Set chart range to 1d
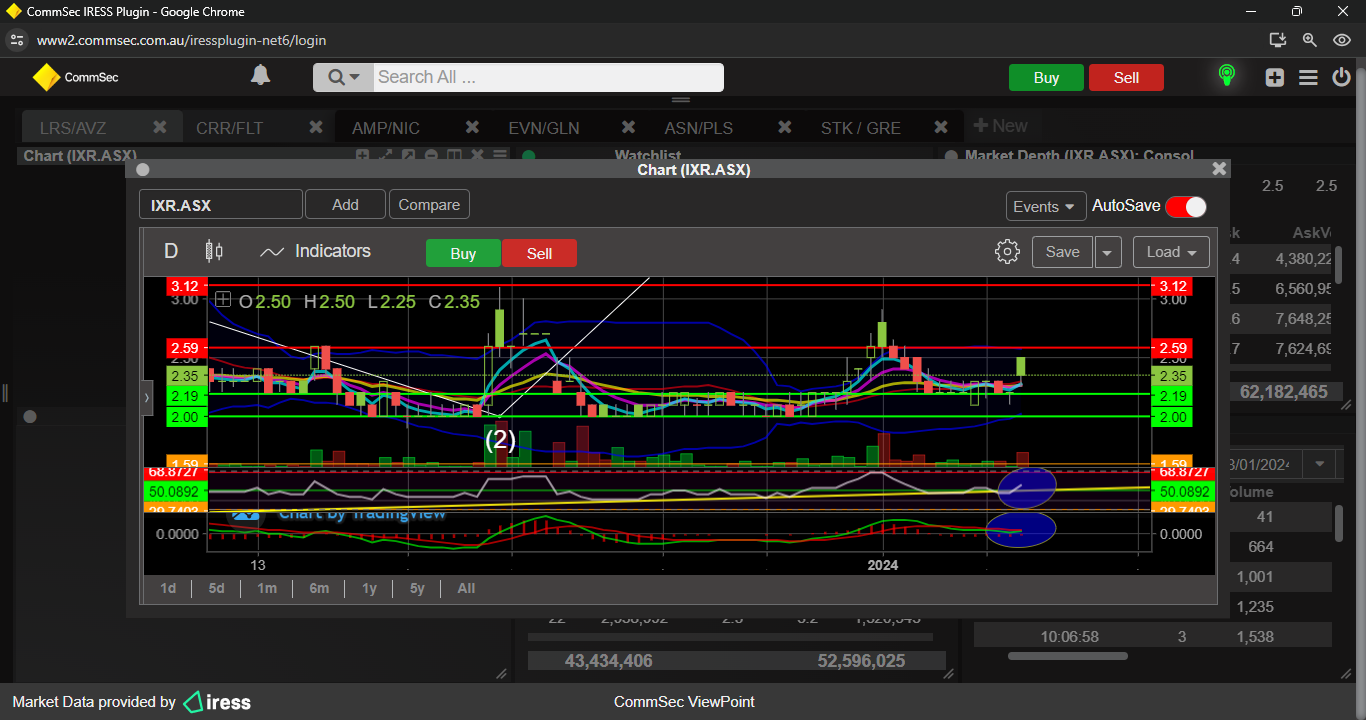This screenshot has width=1366, height=720. point(168,588)
